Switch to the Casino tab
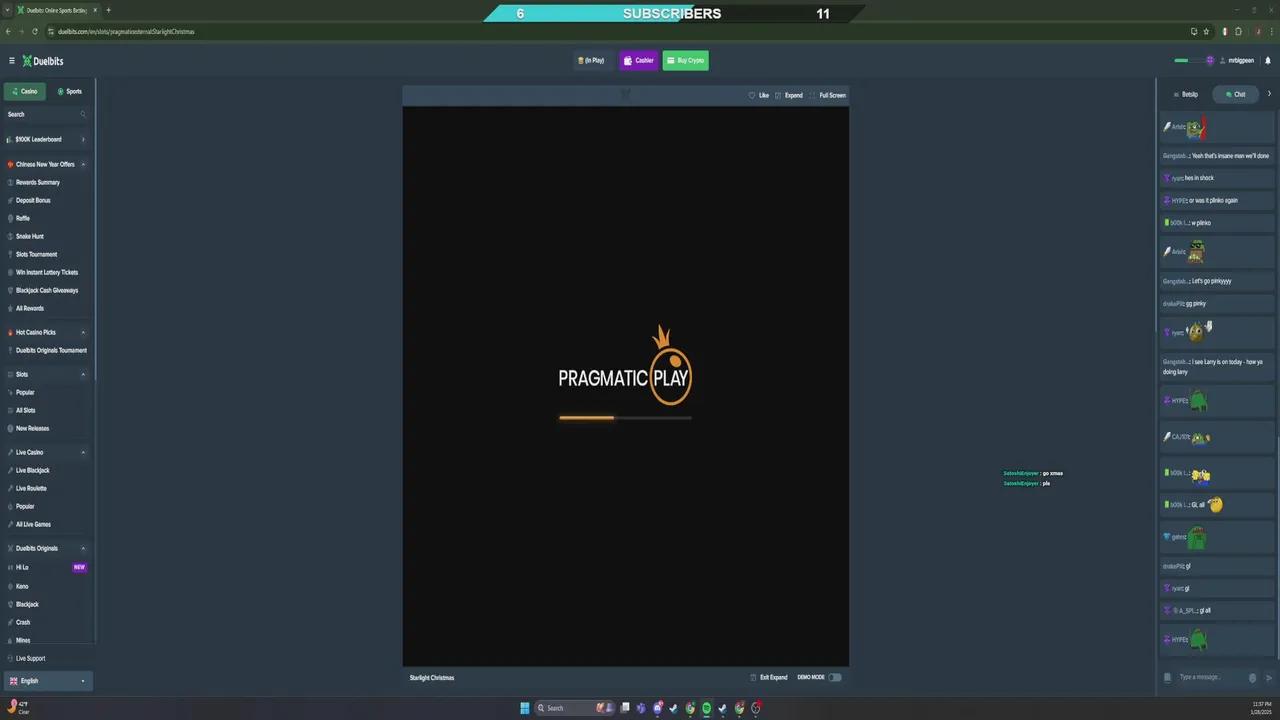This screenshot has height=720, width=1280. coord(25,91)
